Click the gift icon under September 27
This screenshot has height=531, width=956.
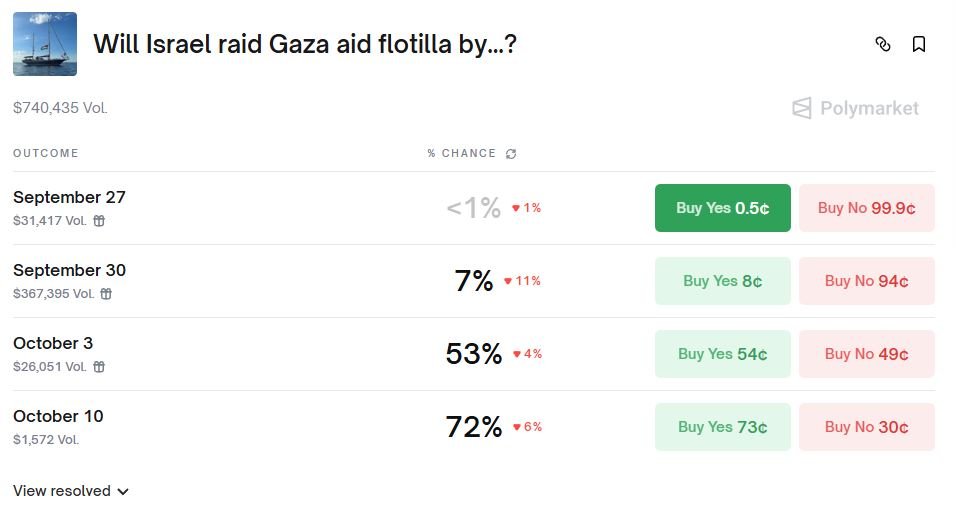99,221
